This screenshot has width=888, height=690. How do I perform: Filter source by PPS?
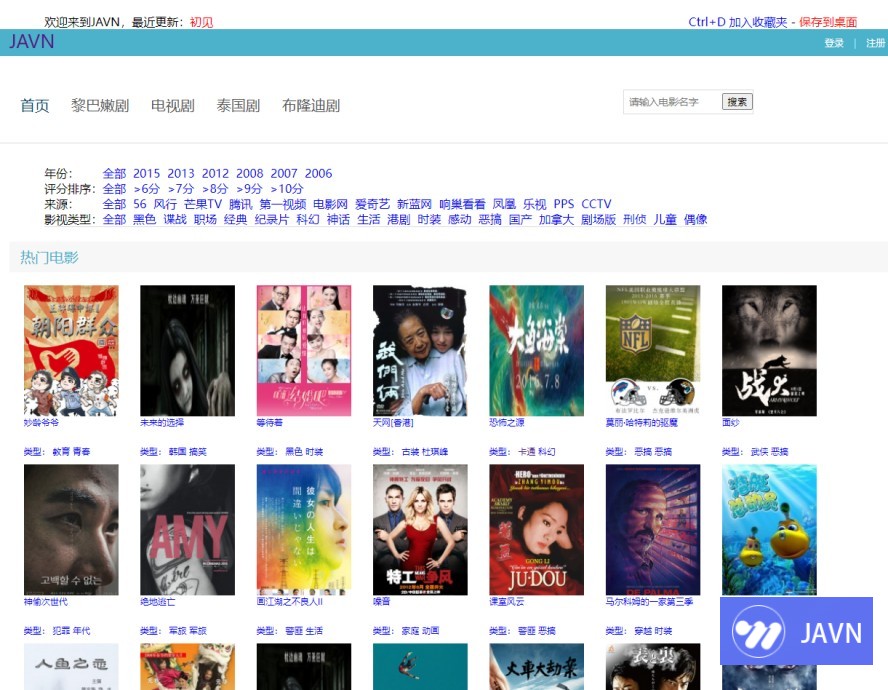pyautogui.click(x=563, y=204)
